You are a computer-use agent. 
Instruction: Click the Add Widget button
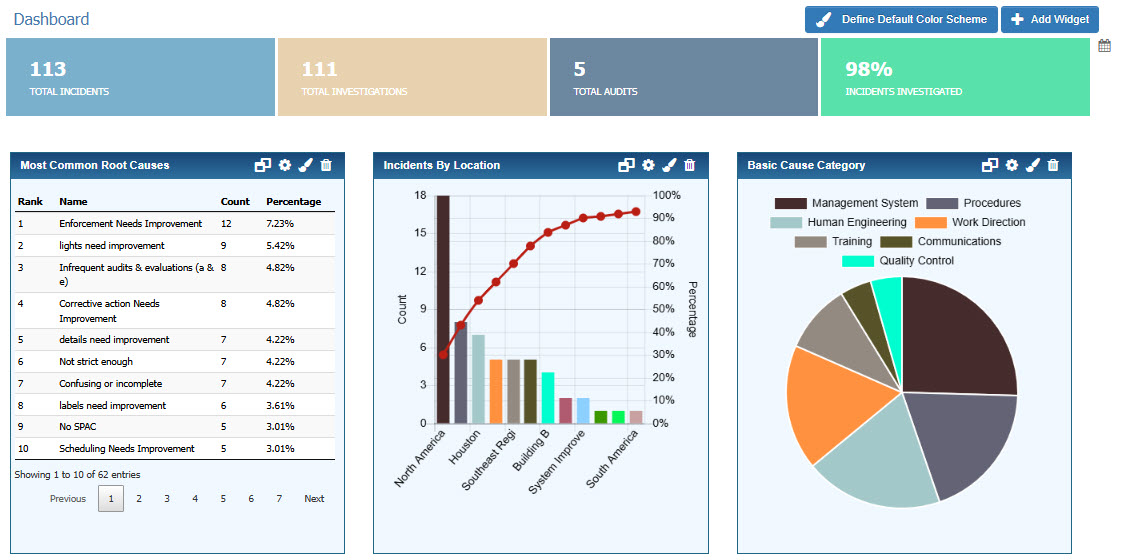[1050, 20]
